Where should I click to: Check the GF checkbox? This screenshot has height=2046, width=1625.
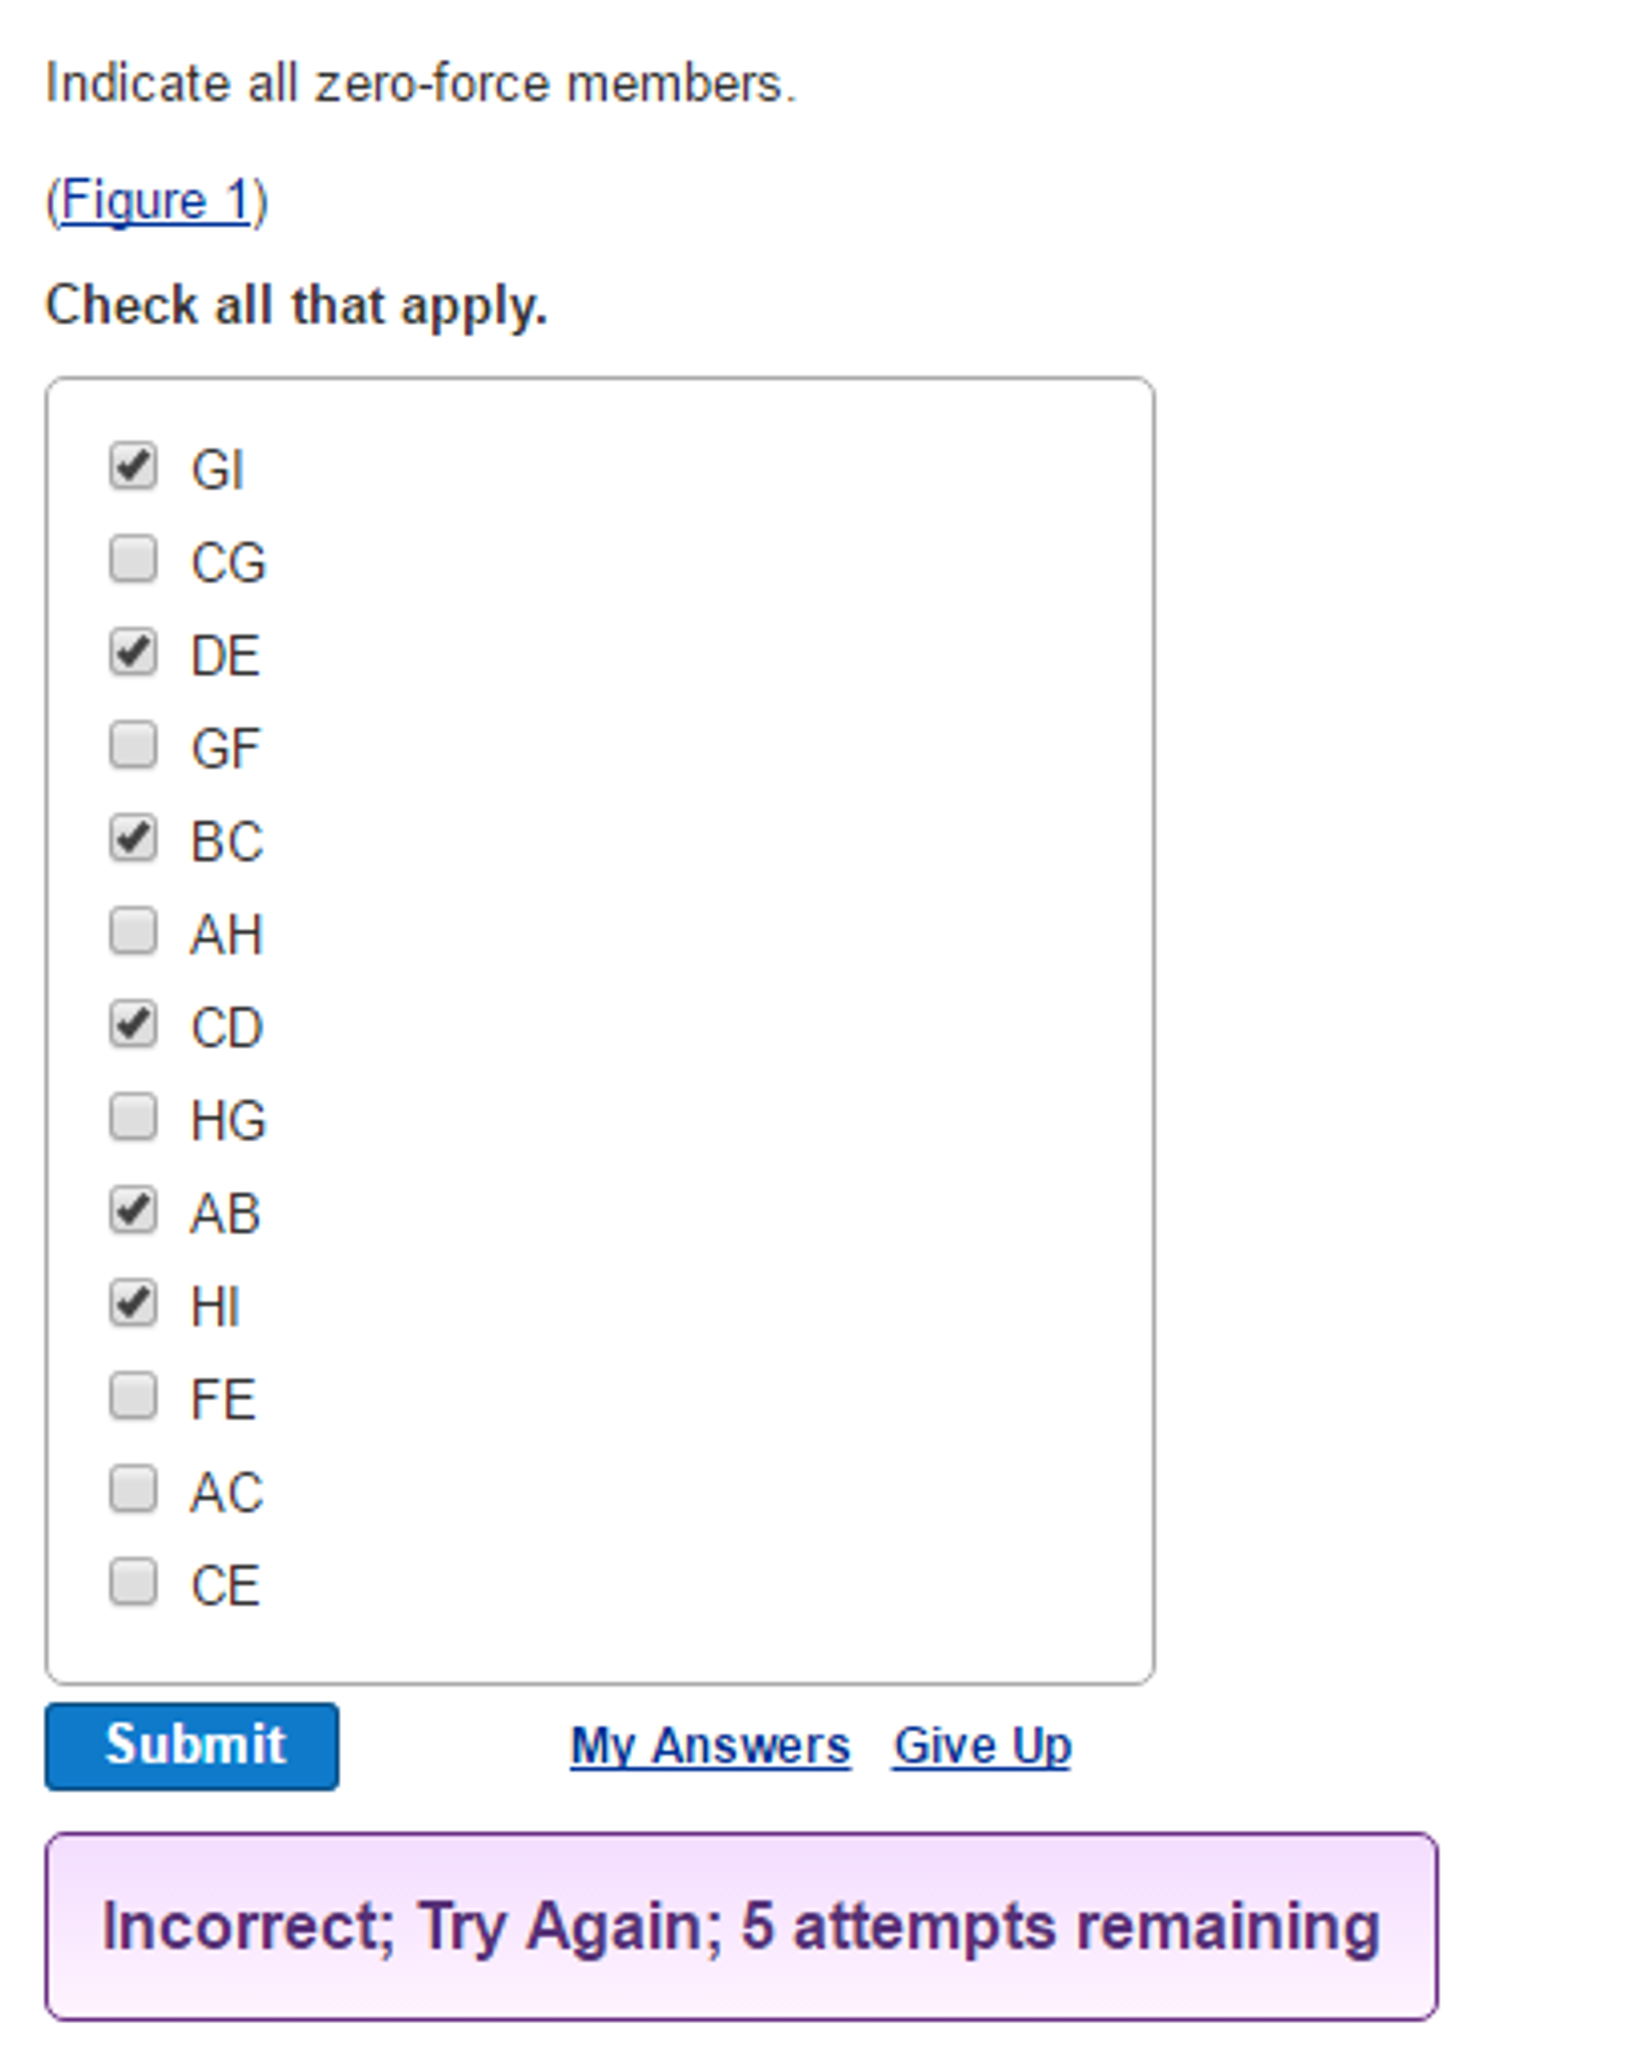131,744
